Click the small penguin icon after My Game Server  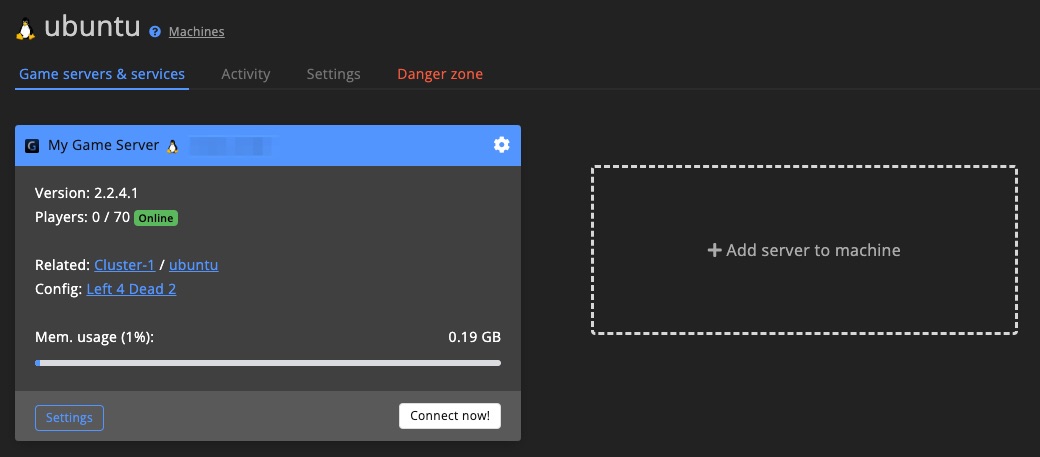(x=172, y=146)
